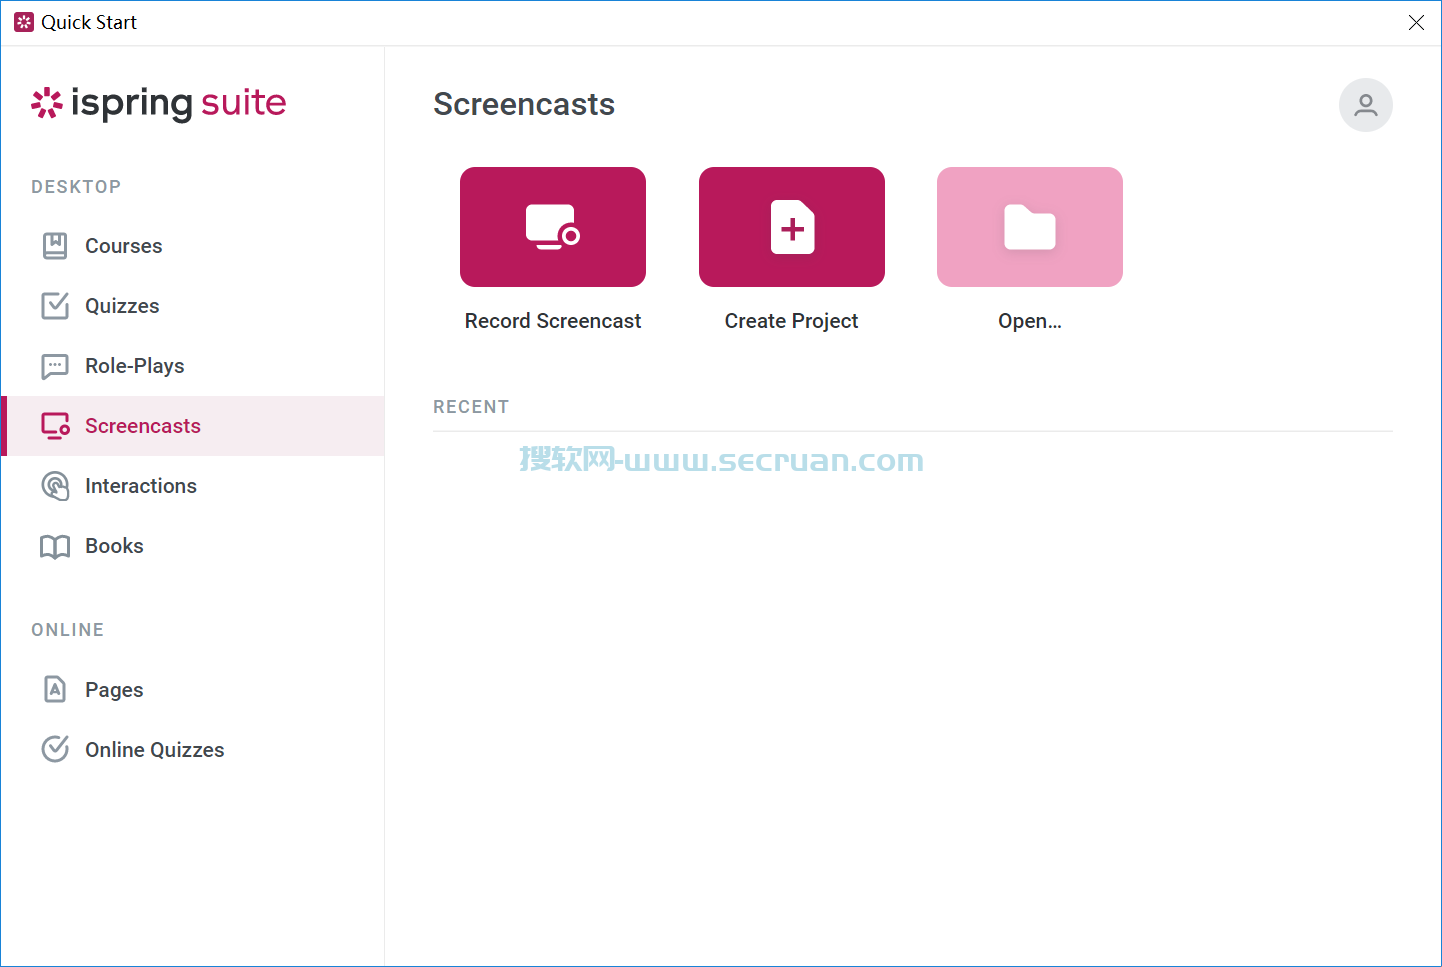The width and height of the screenshot is (1442, 967).
Task: Go to Role-Plays
Action: (x=193, y=366)
